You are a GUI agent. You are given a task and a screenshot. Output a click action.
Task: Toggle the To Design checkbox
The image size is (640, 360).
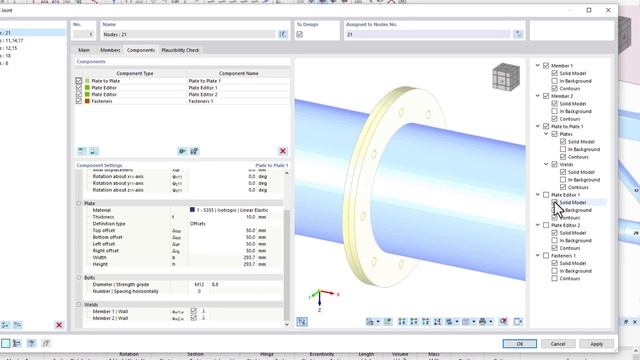(300, 35)
